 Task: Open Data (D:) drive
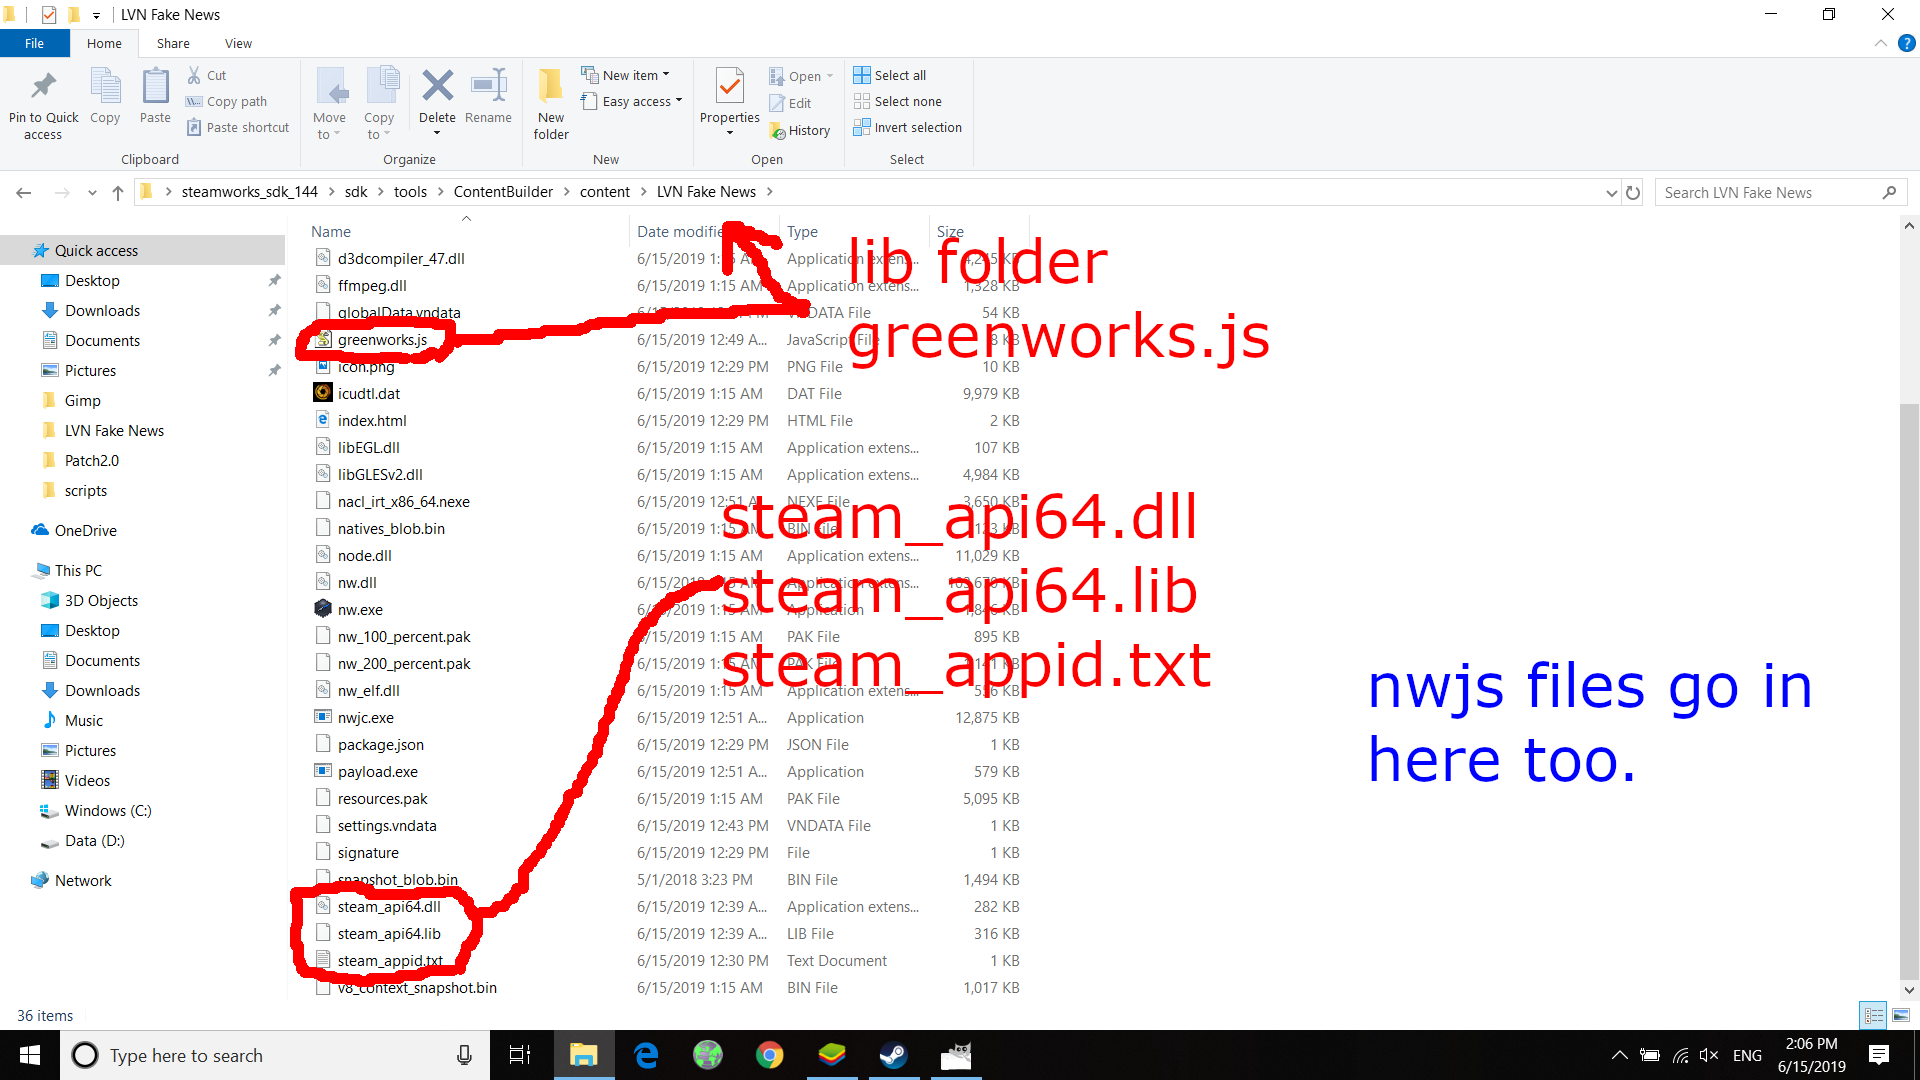tap(94, 840)
